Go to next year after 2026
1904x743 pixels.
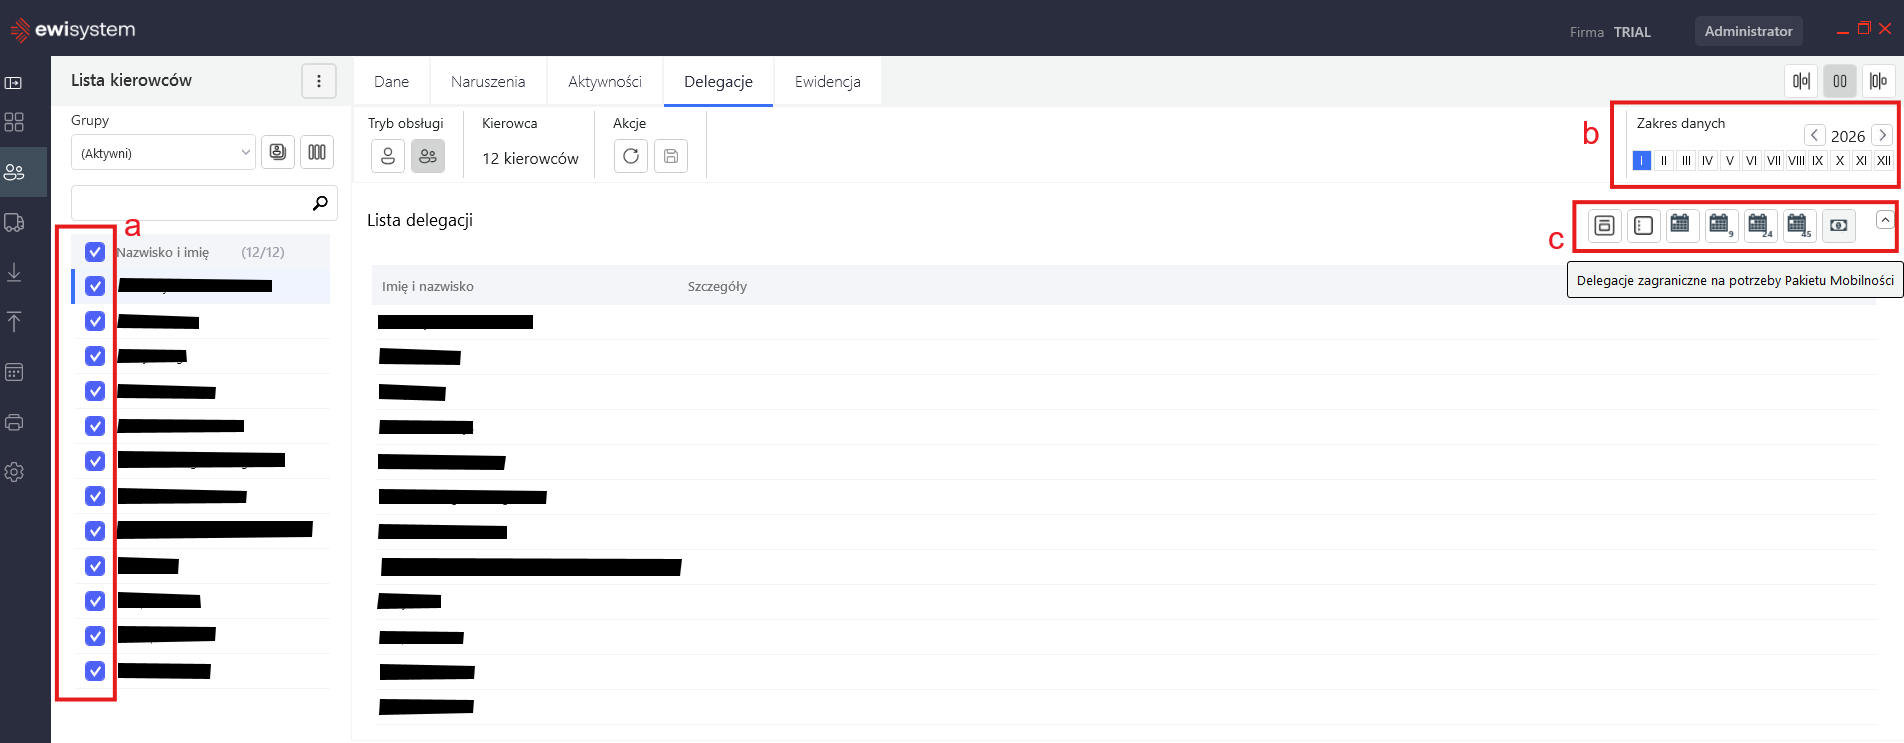[1882, 135]
